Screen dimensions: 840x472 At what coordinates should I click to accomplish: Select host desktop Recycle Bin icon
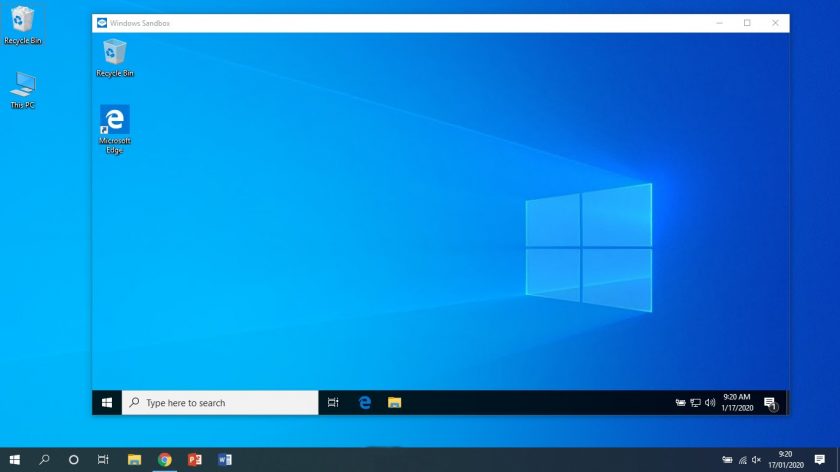tap(22, 25)
